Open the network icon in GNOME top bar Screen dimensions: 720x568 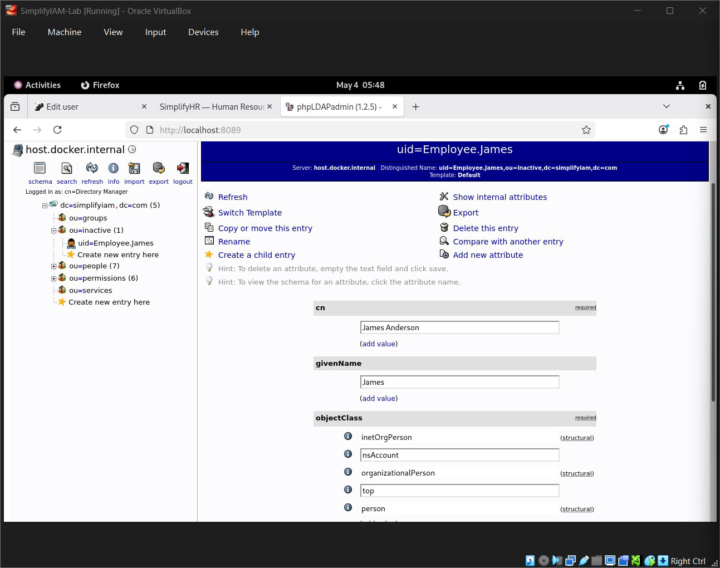coord(680,85)
